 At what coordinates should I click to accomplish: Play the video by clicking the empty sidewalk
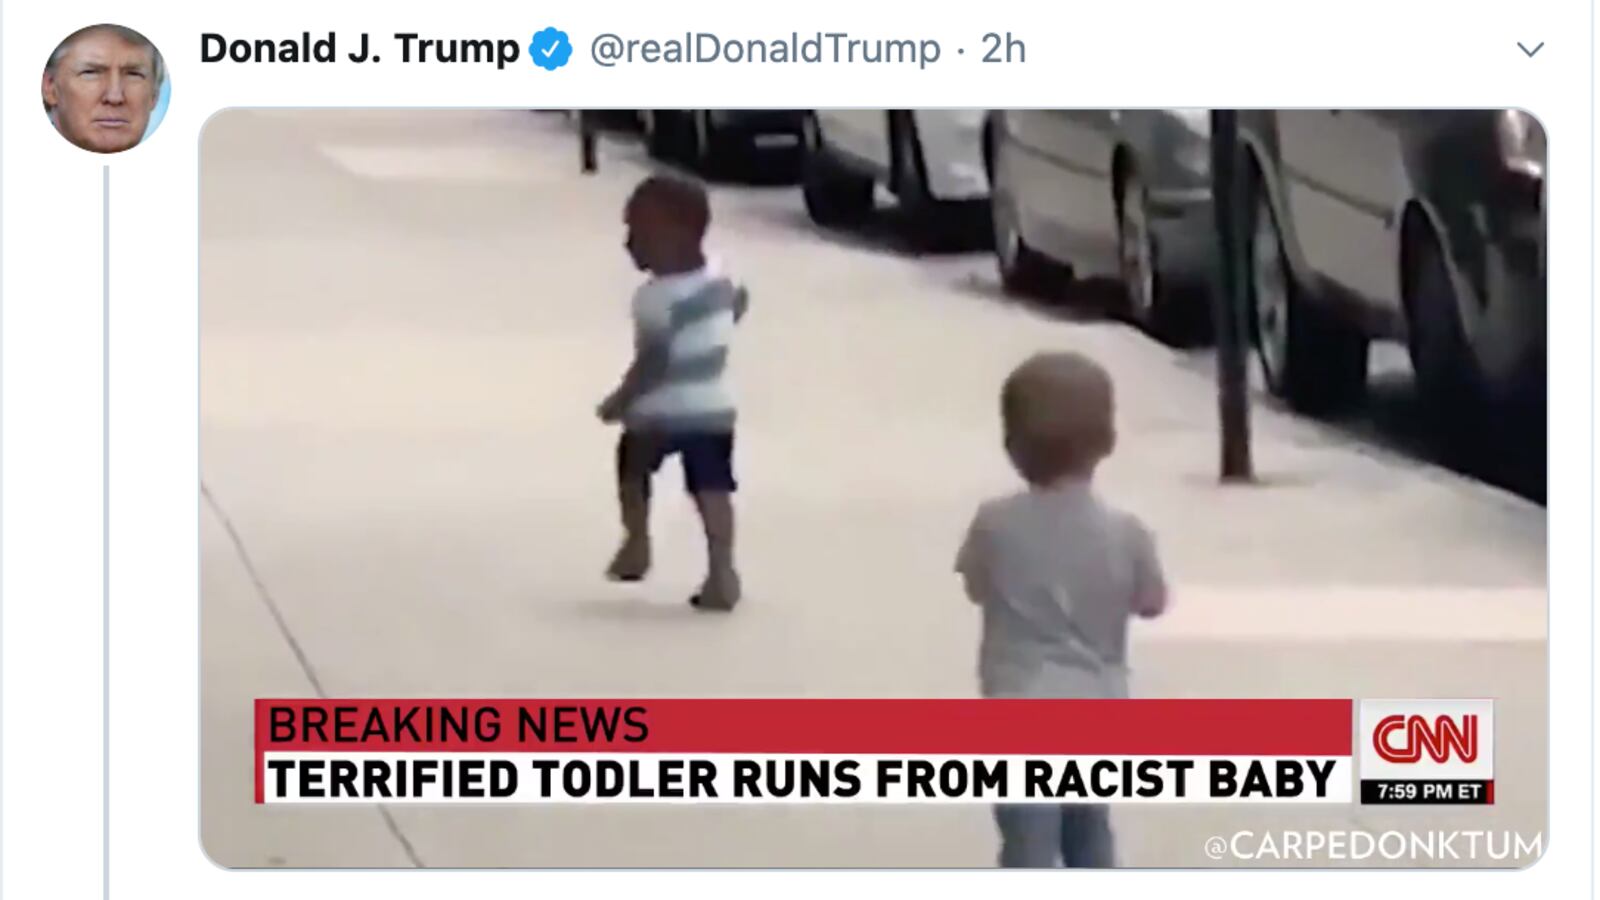tap(400, 400)
